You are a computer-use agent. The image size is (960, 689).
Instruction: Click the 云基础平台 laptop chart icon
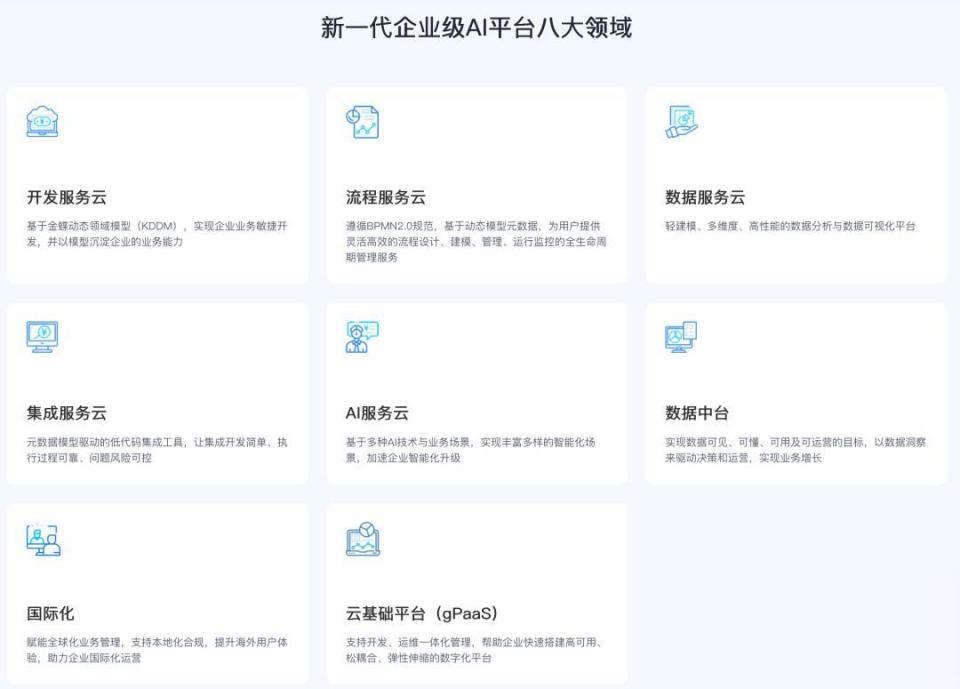(x=362, y=540)
